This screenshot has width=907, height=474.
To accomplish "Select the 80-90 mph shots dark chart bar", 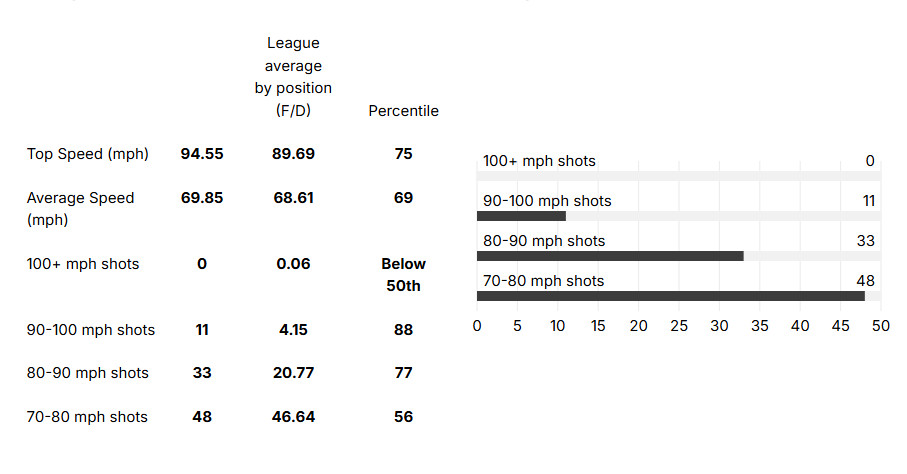I will pyautogui.click(x=610, y=256).
